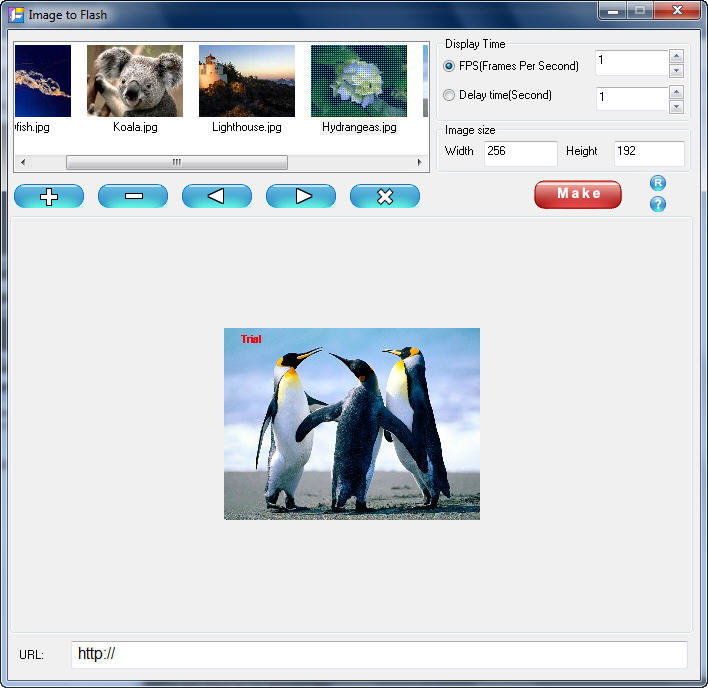Increase FPS value with up arrow
Screen dimensions: 708x688
[676, 56]
